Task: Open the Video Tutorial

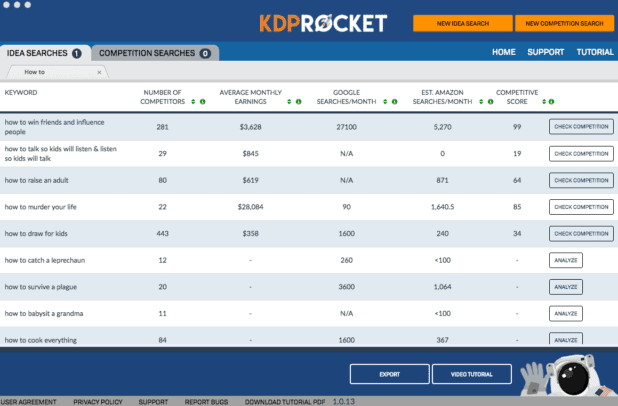Action: point(472,374)
